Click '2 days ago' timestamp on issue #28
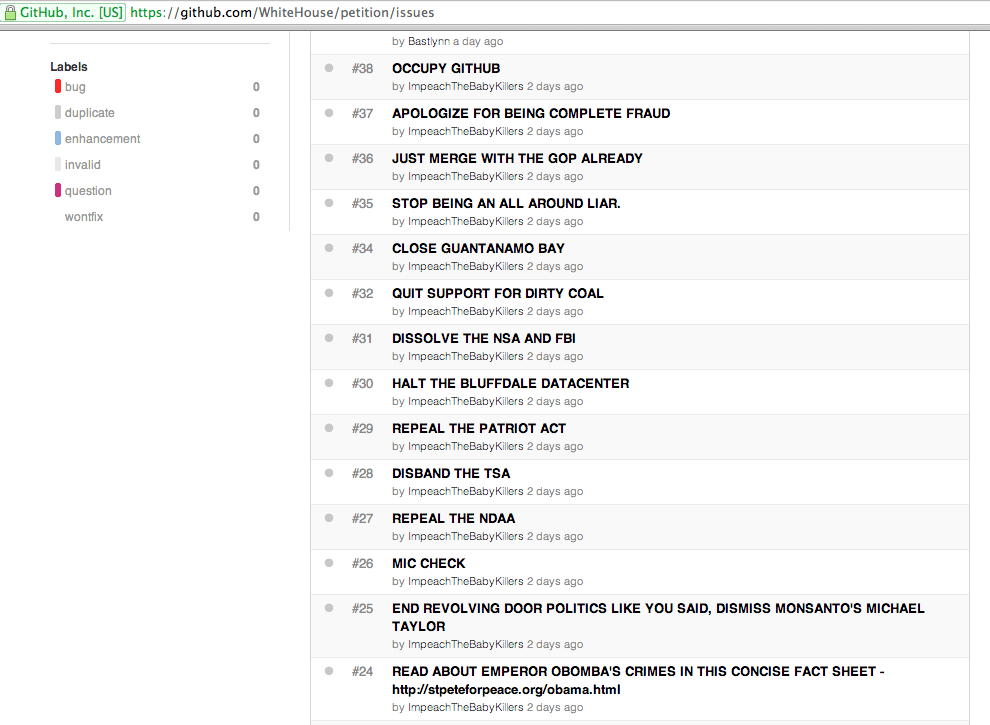Screen dimensions: 990x725 [x=555, y=491]
